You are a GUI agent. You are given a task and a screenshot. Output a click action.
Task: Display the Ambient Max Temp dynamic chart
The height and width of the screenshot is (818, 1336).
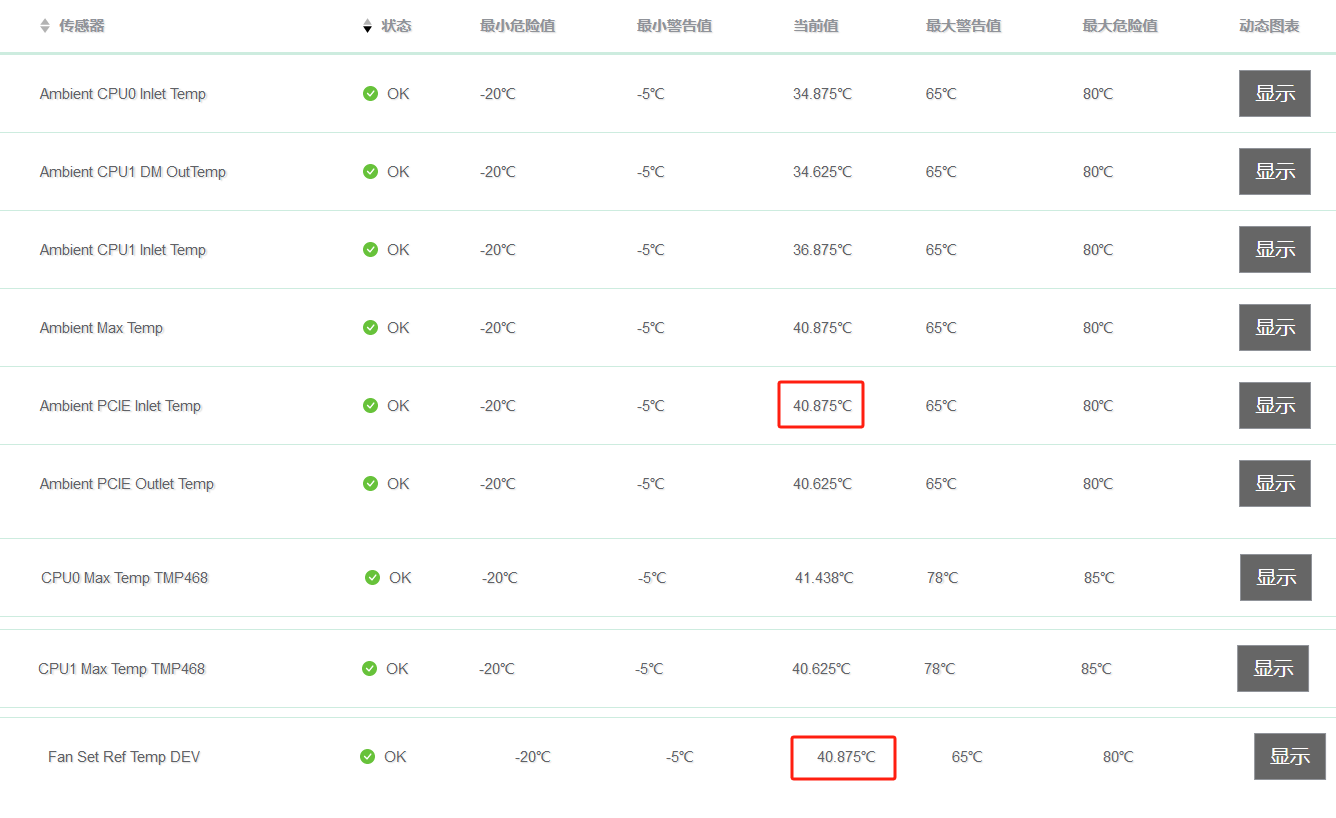coord(1275,328)
